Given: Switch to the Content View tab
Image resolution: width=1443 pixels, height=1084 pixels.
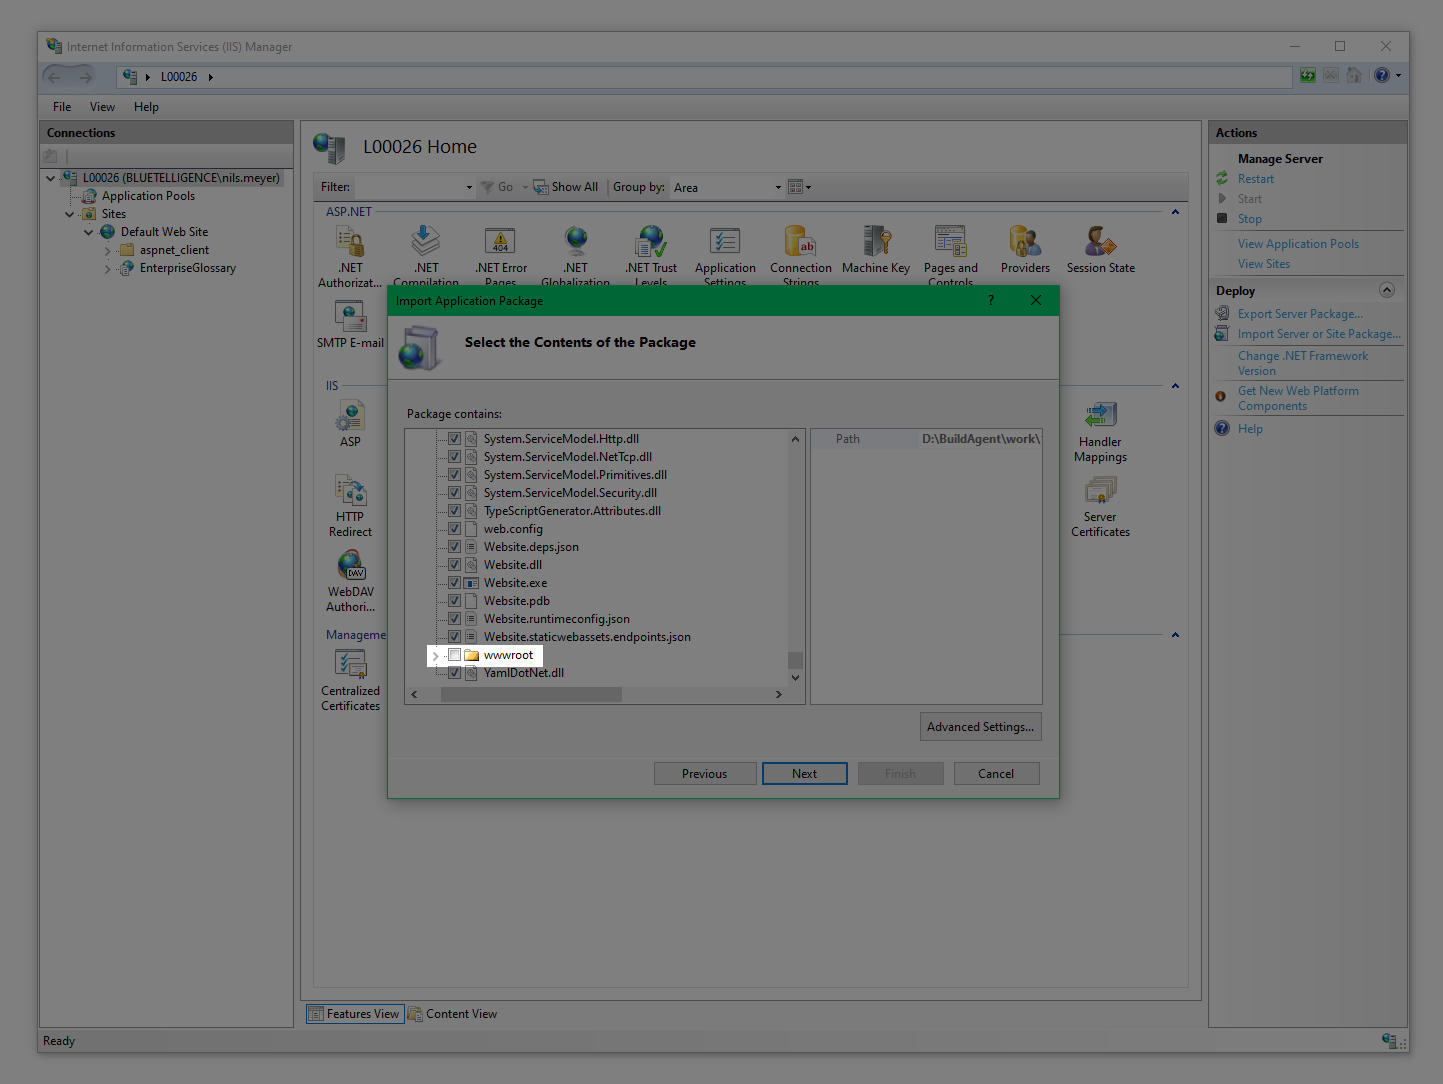Looking at the screenshot, I should [x=452, y=1014].
